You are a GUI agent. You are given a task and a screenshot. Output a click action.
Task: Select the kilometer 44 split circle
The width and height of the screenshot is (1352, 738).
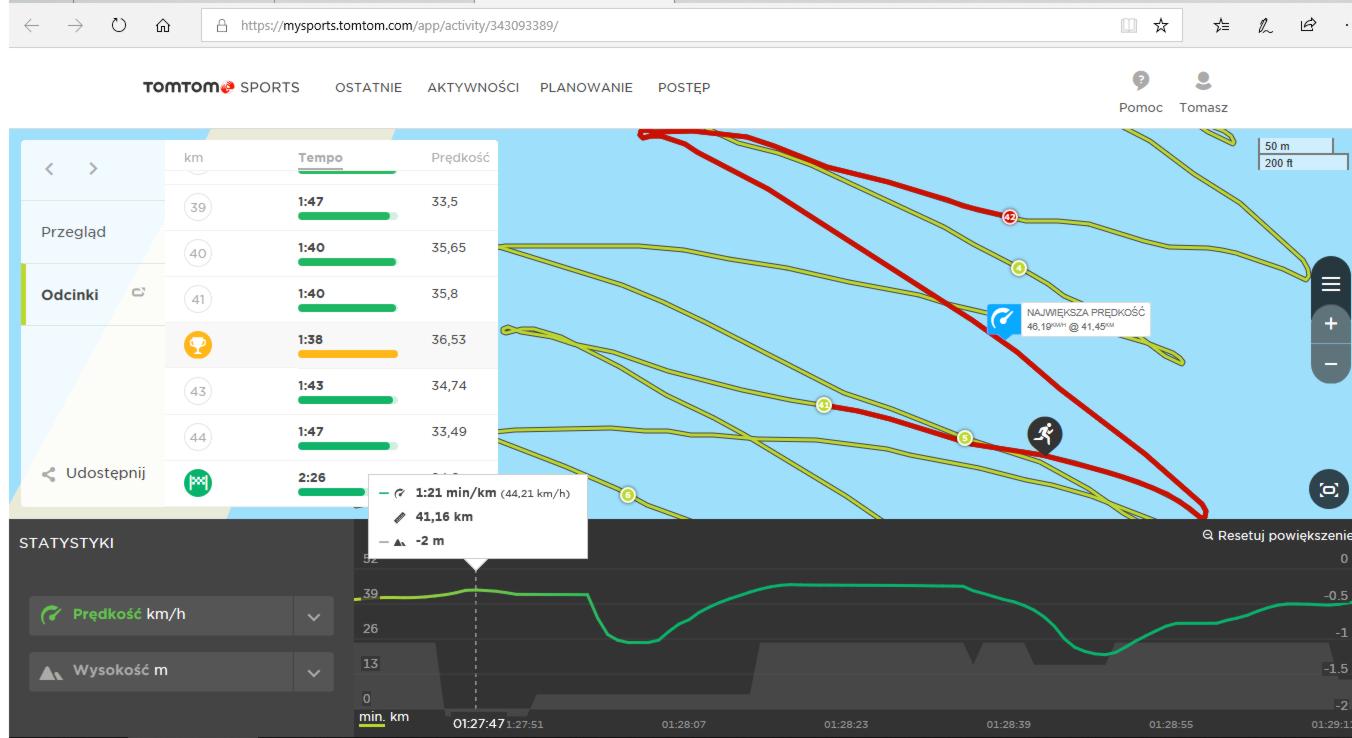[198, 438]
